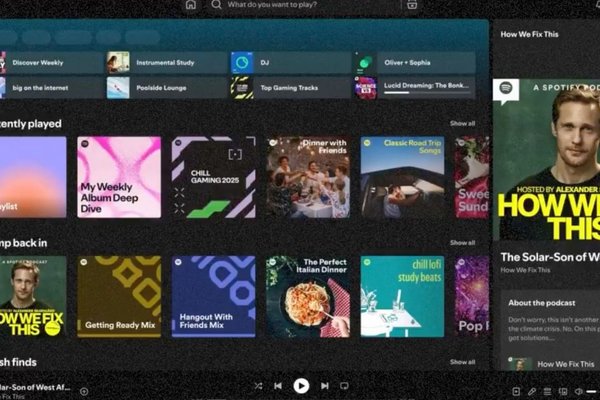The width and height of the screenshot is (600, 400).
Task: Open Classic Road Trip Songs card
Action: tap(402, 177)
